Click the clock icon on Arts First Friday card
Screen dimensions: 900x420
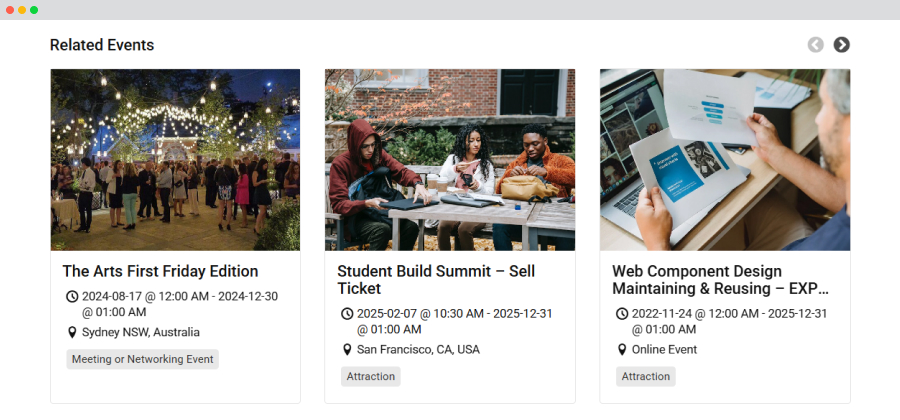[x=72, y=297]
